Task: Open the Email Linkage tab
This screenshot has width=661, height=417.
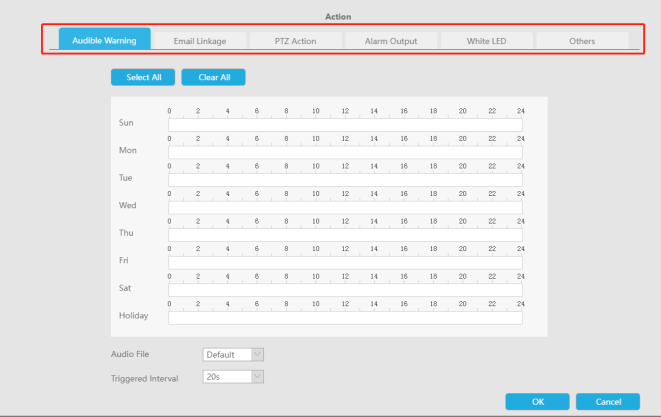Action: [198, 41]
